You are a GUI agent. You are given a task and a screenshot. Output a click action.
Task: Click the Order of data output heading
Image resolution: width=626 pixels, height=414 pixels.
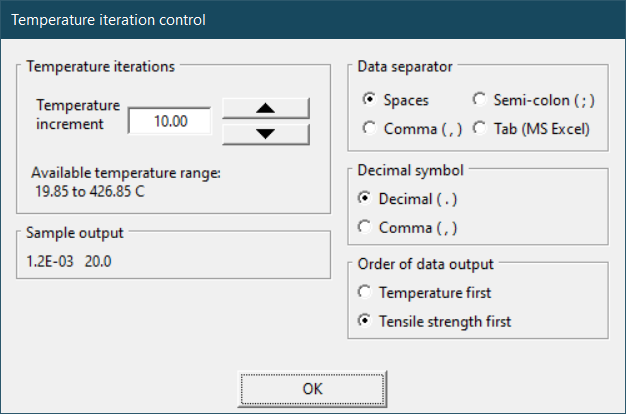click(x=426, y=263)
